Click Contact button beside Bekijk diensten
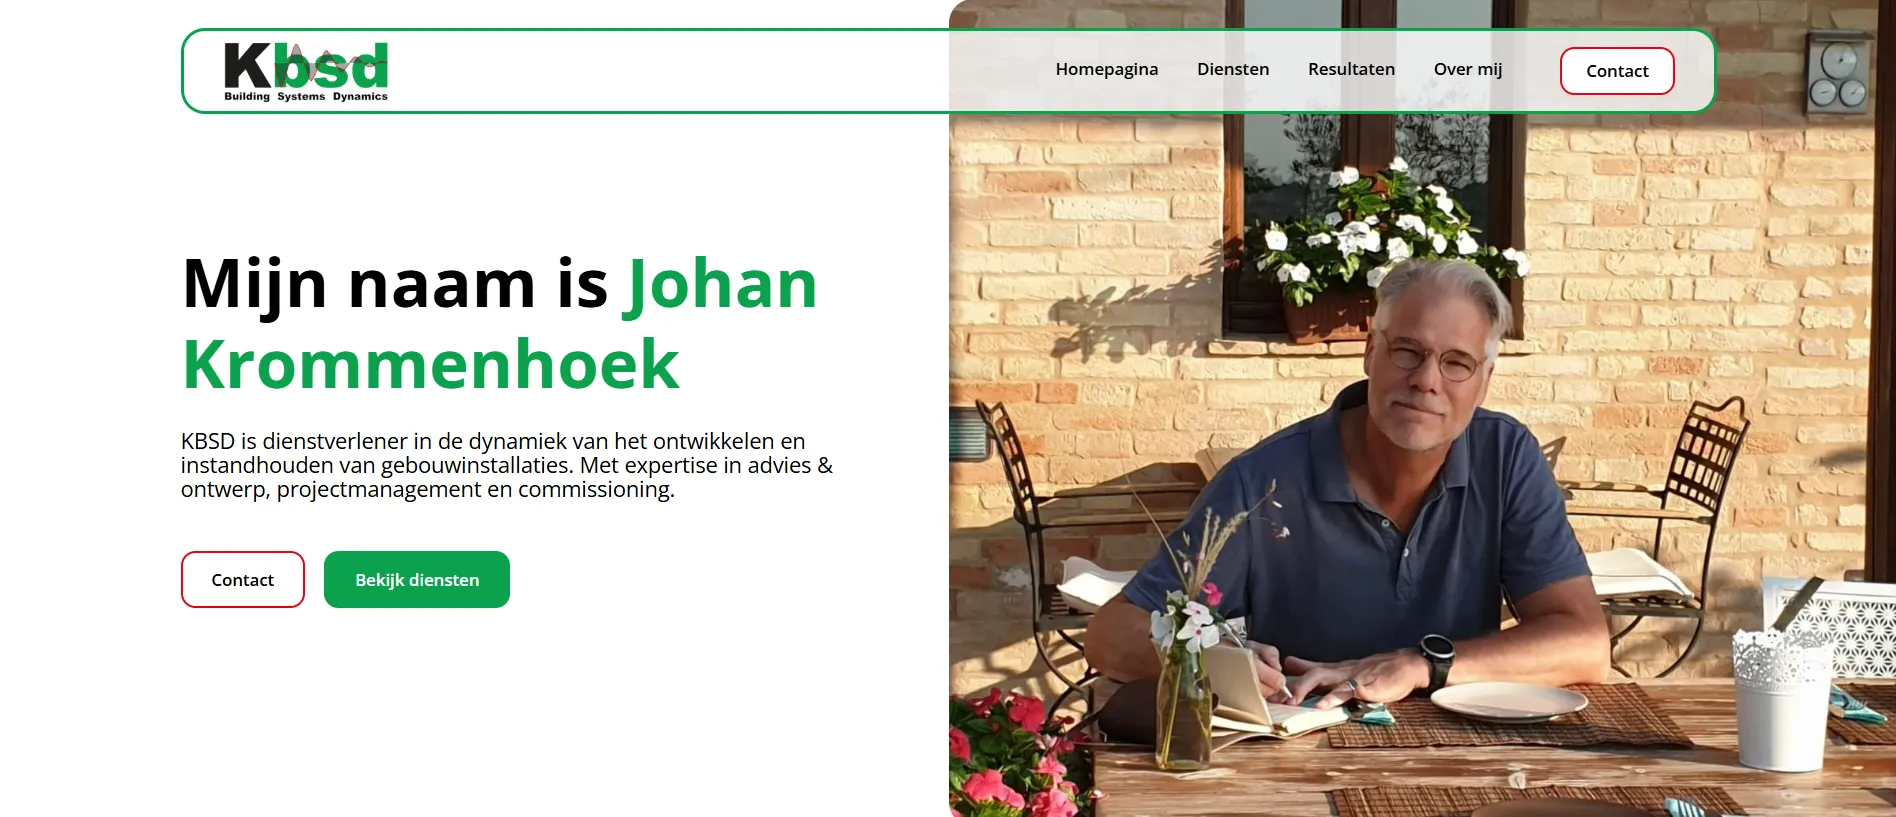 click(243, 579)
